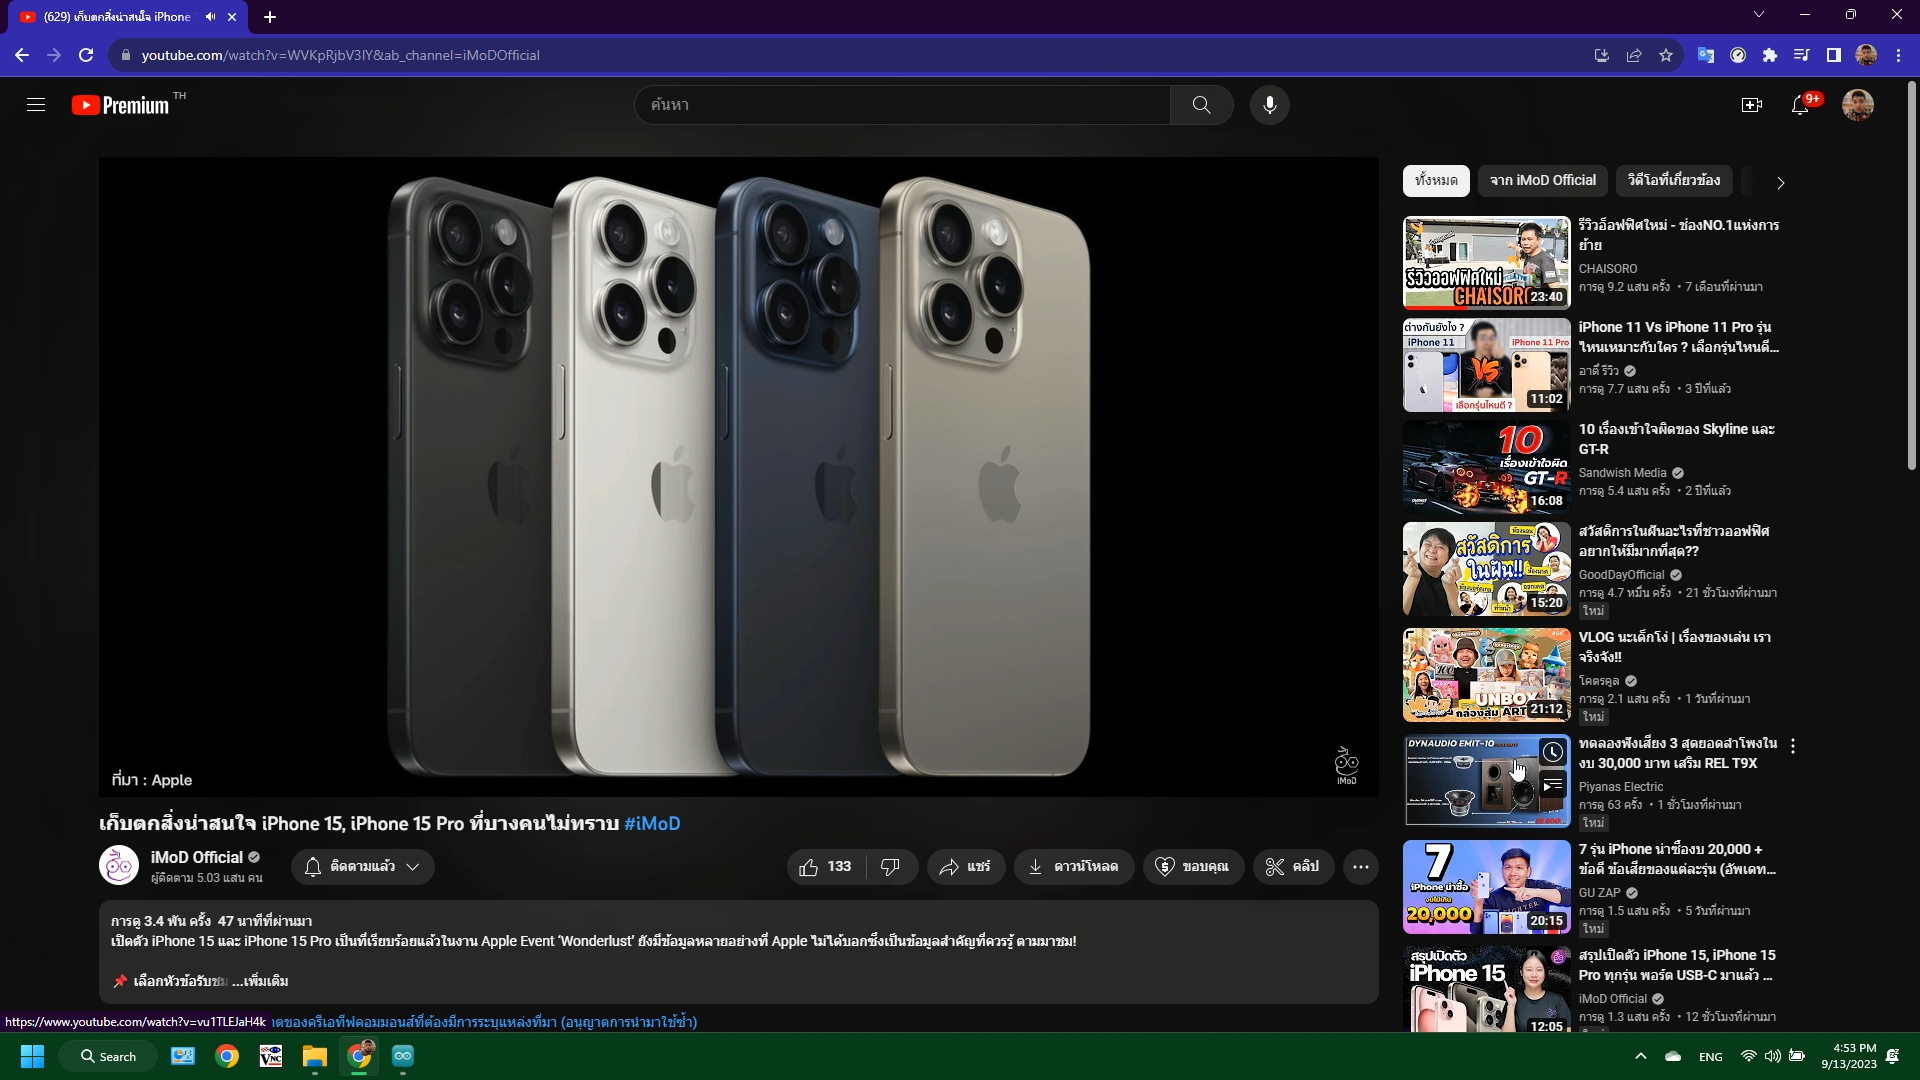1920x1080 pixels.
Task: Click the YouTube search input field
Action: click(902, 105)
